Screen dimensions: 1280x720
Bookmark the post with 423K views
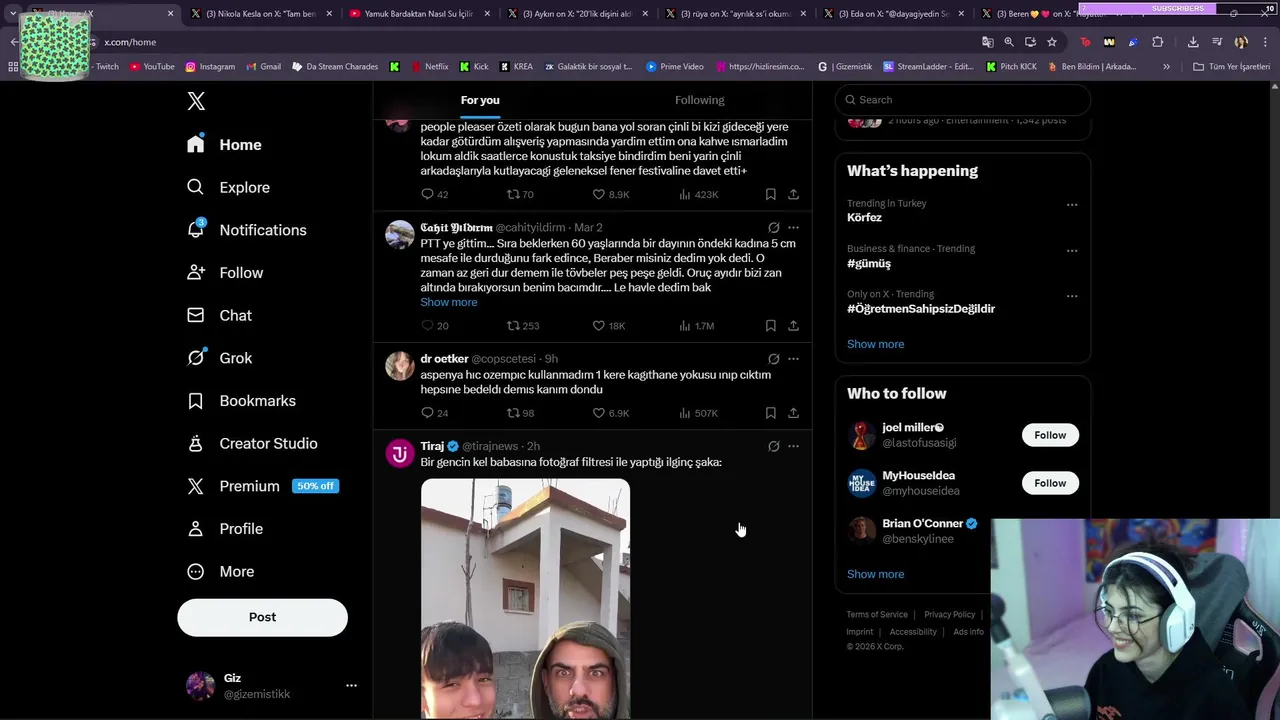pos(770,194)
